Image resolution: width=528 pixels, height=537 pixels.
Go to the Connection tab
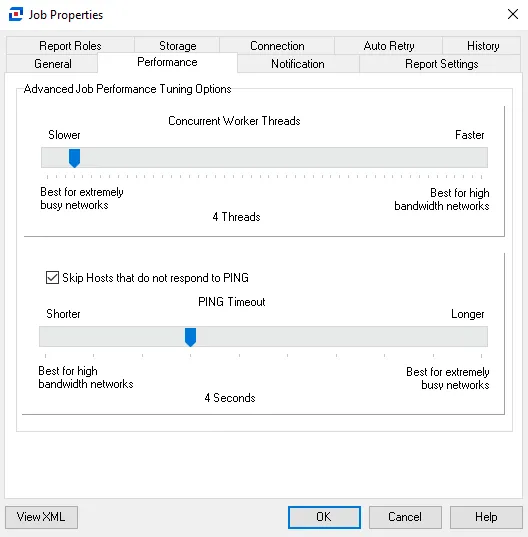pyautogui.click(x=277, y=46)
